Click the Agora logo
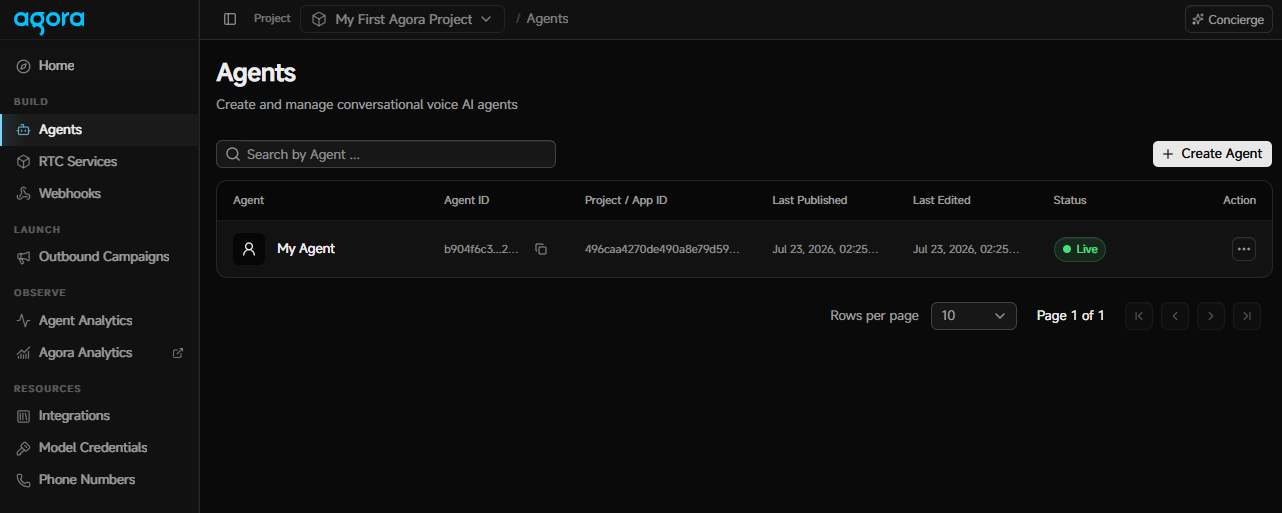 pos(49,19)
